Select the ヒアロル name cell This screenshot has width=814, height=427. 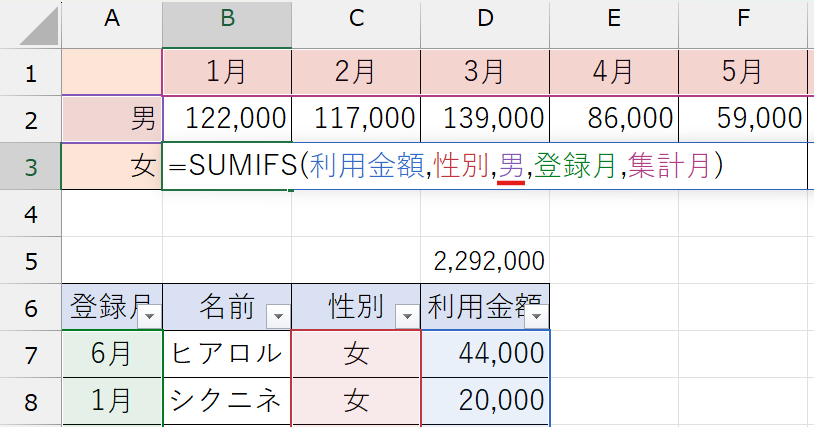227,354
